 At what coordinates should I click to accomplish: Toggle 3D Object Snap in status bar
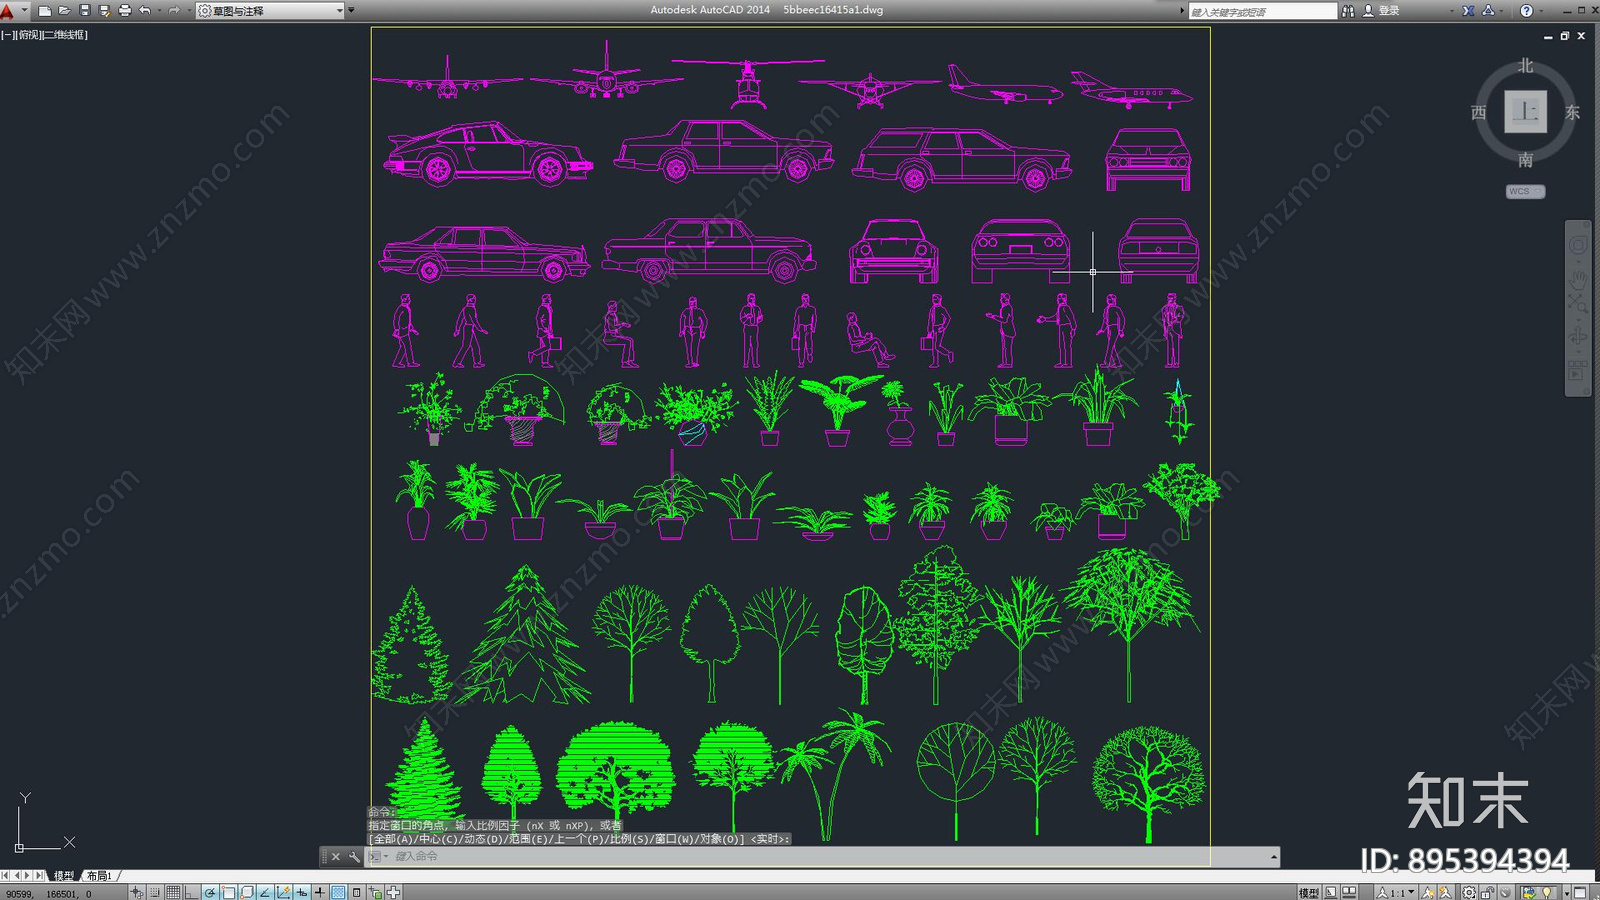tap(246, 892)
